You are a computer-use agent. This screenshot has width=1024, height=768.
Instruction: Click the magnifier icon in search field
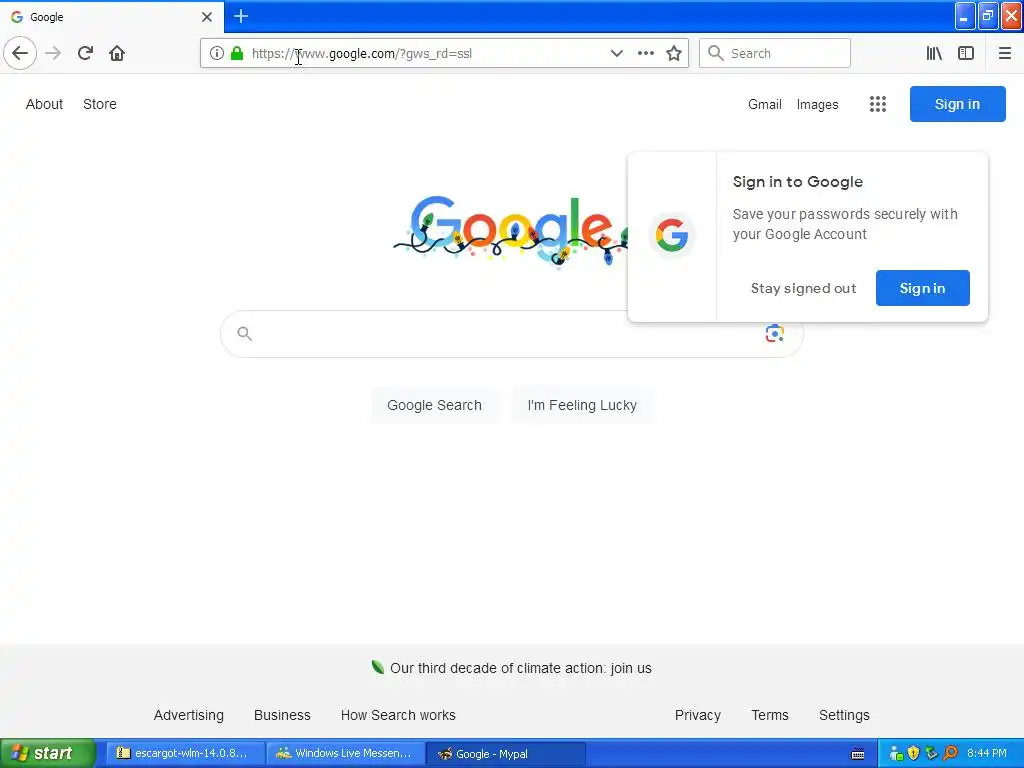pyautogui.click(x=244, y=334)
